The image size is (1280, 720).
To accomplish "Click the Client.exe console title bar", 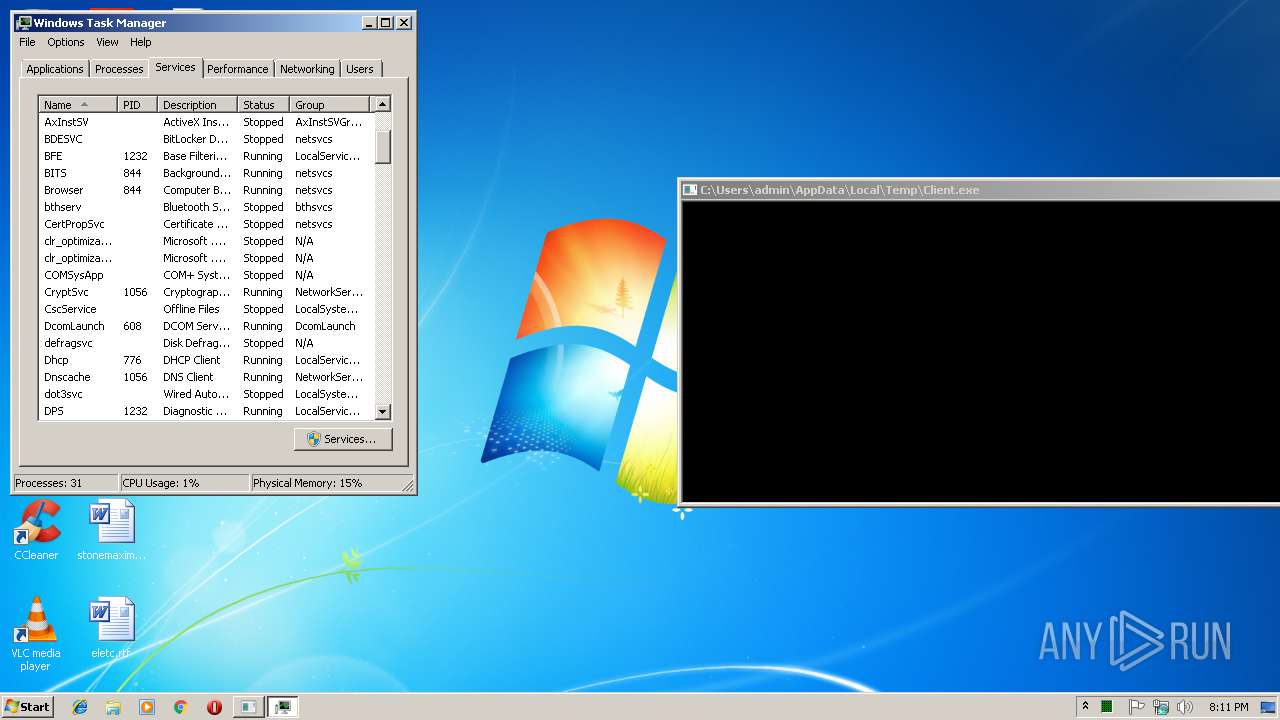I will pyautogui.click(x=980, y=189).
